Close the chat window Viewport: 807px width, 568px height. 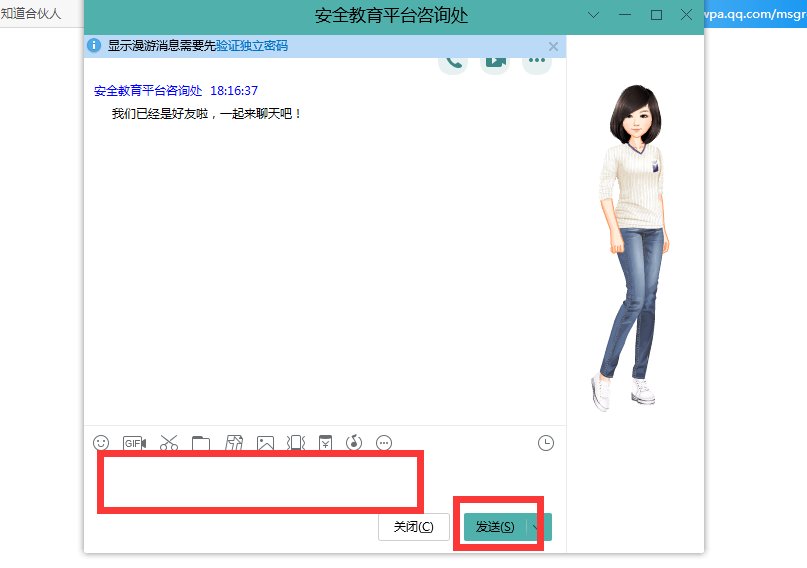tap(687, 15)
